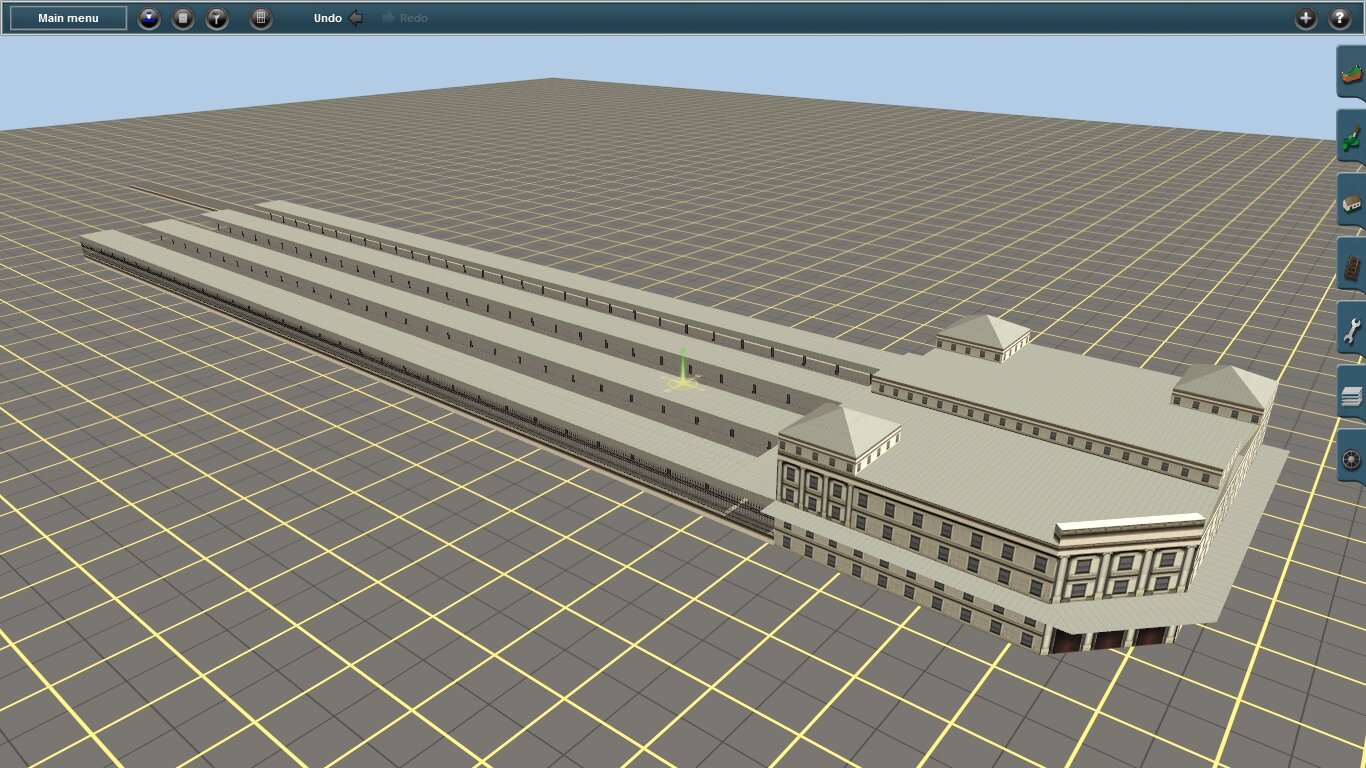Open the Topology tools tab
Image resolution: width=1366 pixels, height=768 pixels.
(x=1352, y=72)
